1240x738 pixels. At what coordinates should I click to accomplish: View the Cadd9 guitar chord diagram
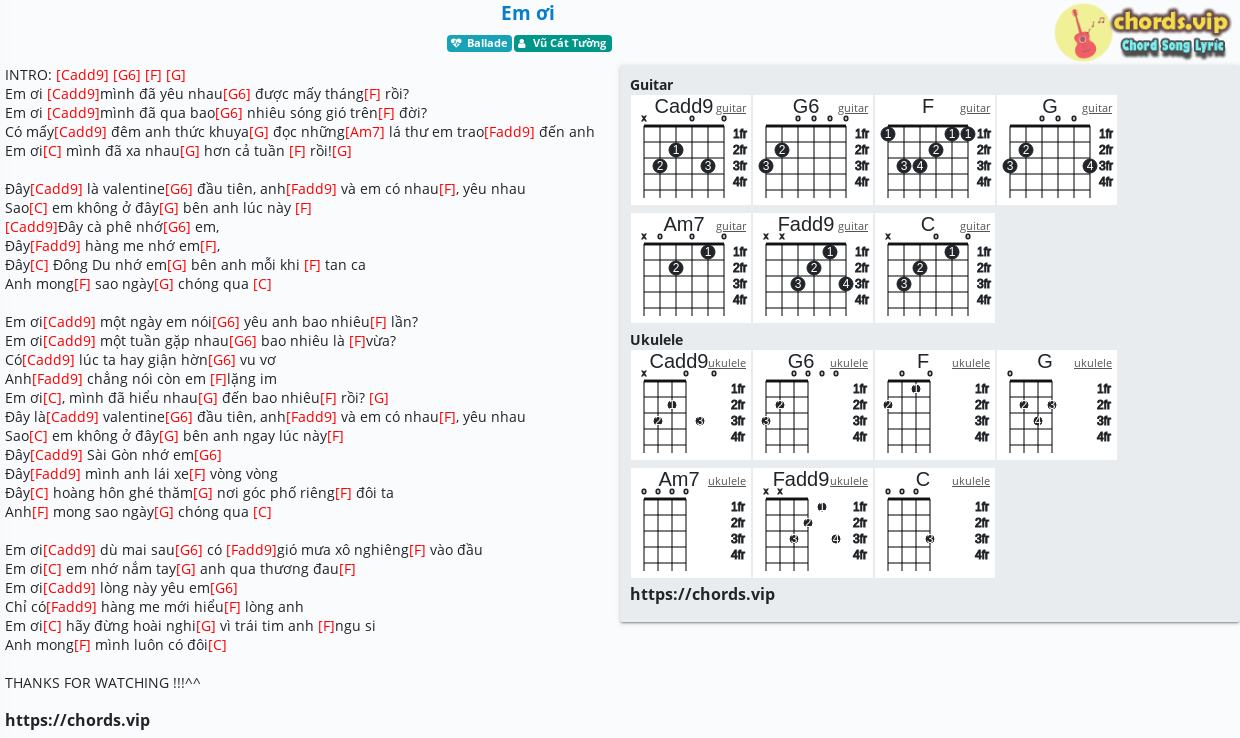(691, 150)
